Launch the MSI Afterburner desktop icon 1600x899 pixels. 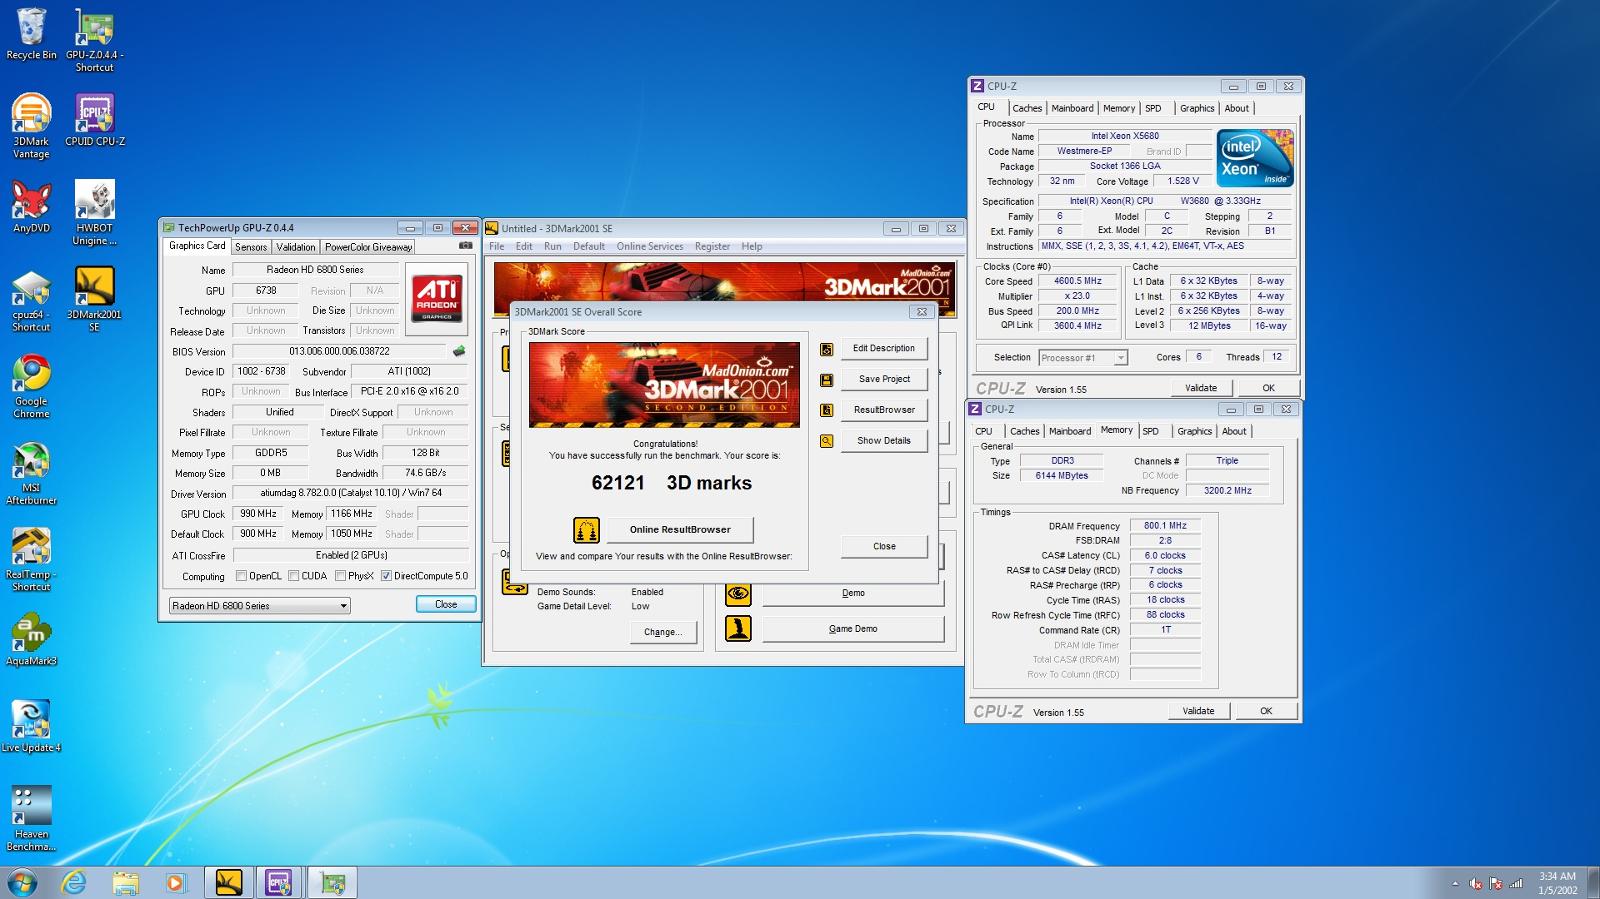point(31,473)
